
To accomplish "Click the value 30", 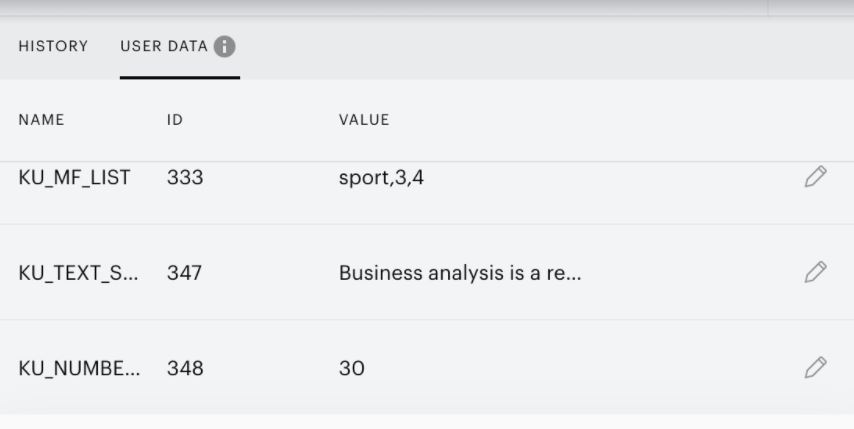I will pos(352,368).
